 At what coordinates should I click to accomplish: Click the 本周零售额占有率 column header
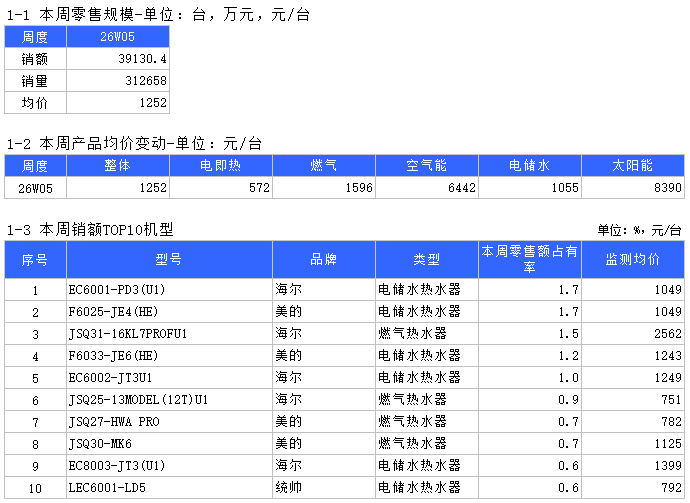coord(530,260)
